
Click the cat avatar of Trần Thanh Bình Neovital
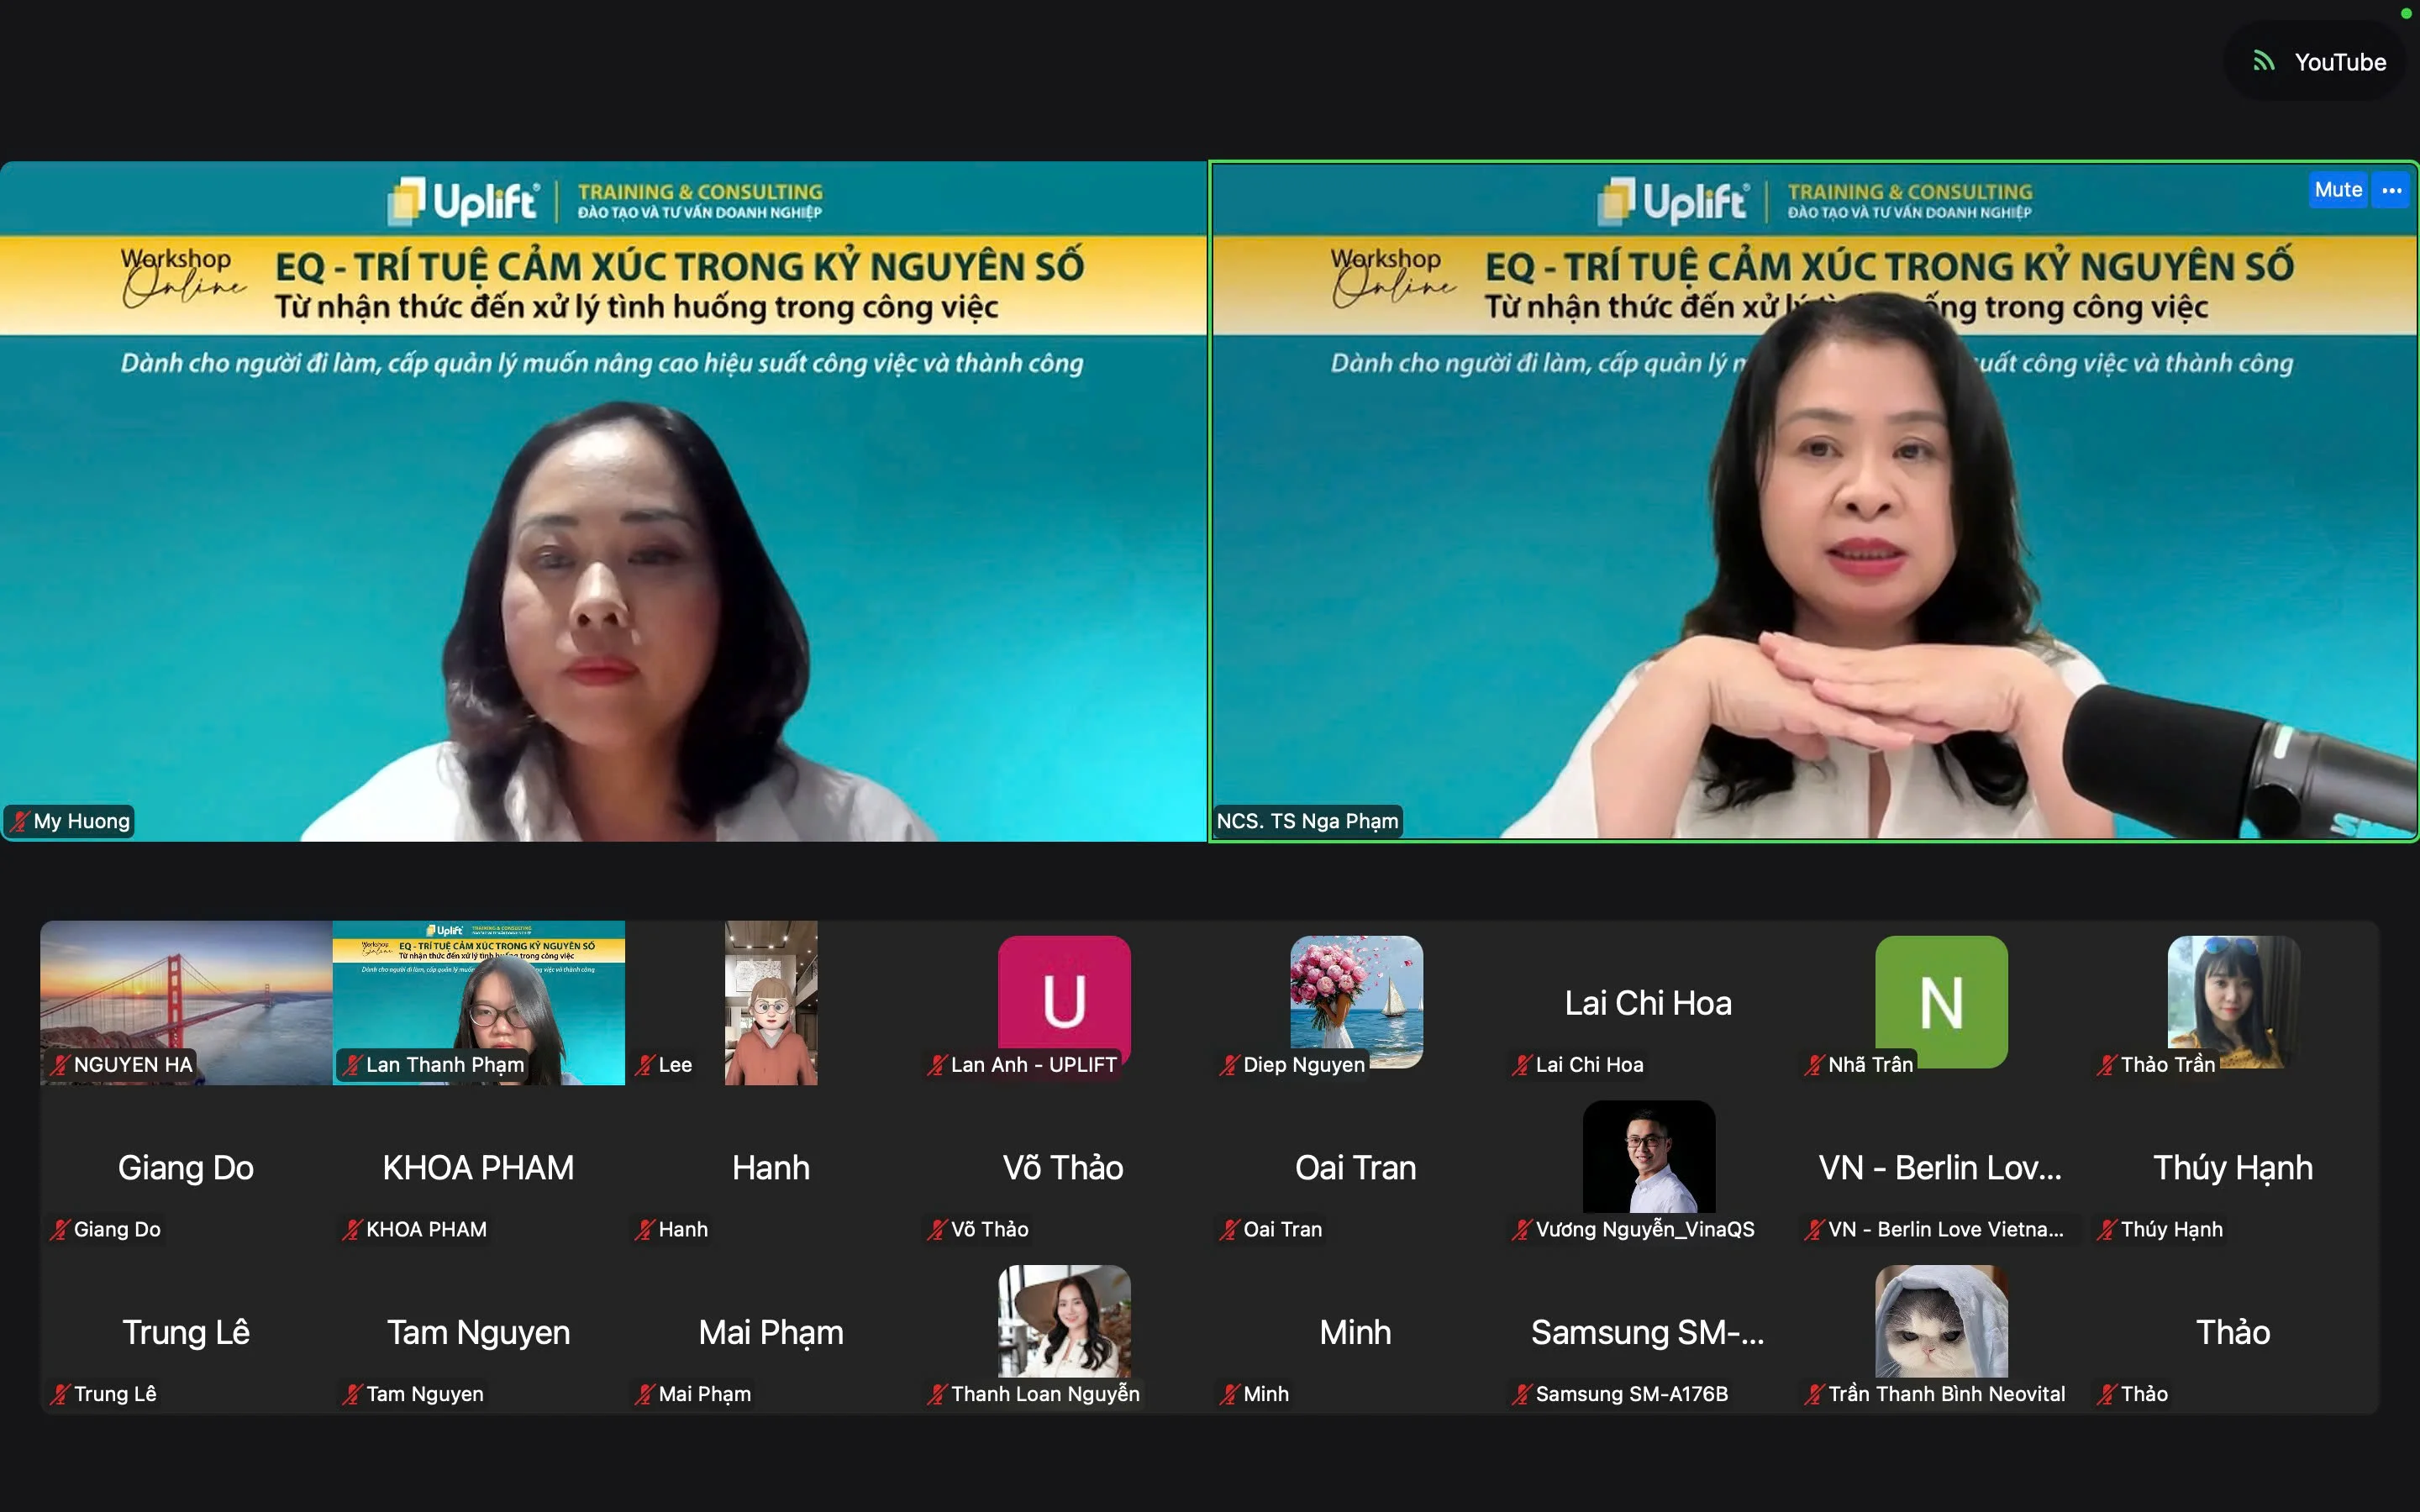[x=1940, y=1320]
